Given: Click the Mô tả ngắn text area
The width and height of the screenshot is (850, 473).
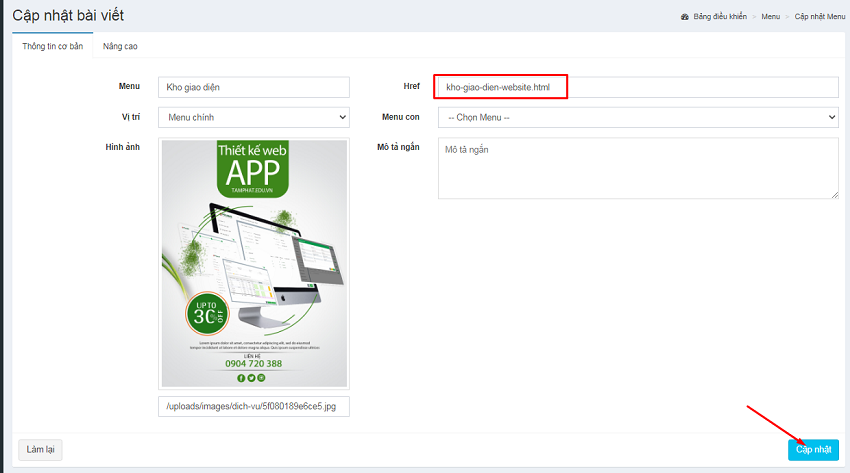Looking at the screenshot, I should pyautogui.click(x=637, y=167).
